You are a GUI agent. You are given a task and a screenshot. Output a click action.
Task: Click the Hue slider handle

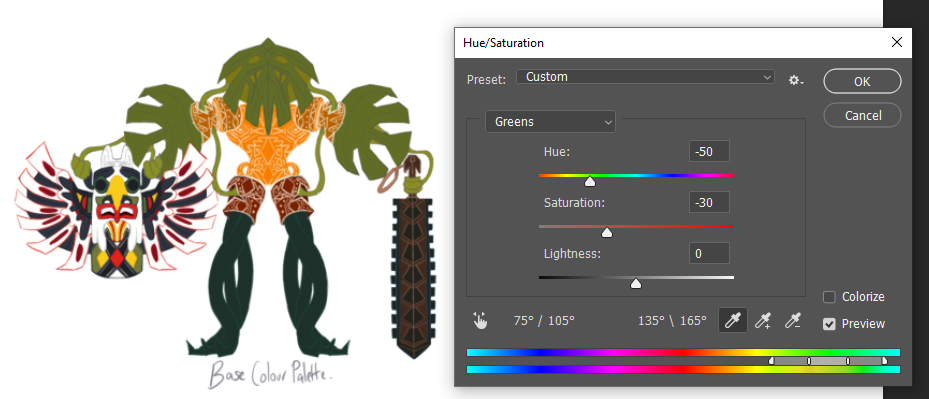(590, 181)
